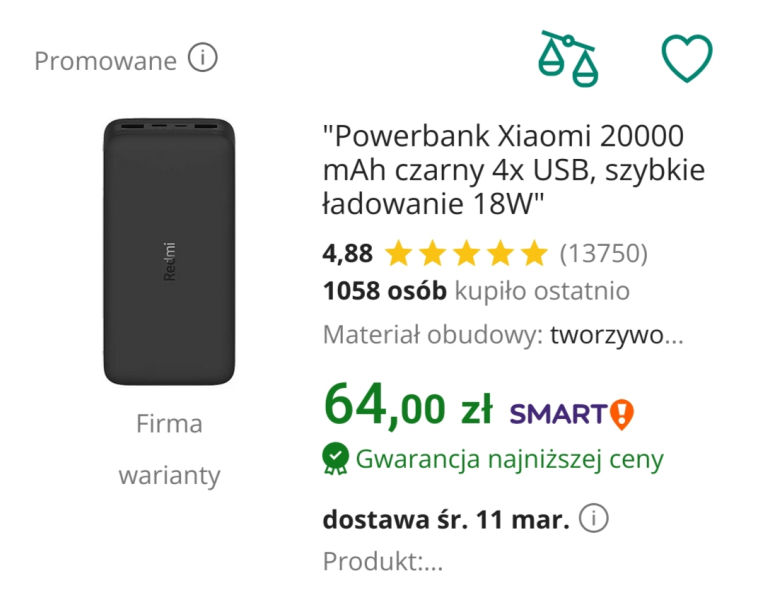This screenshot has width=763, height=600.
Task: Expand the truncated Materiał obudowy parameter
Action: click(x=503, y=335)
